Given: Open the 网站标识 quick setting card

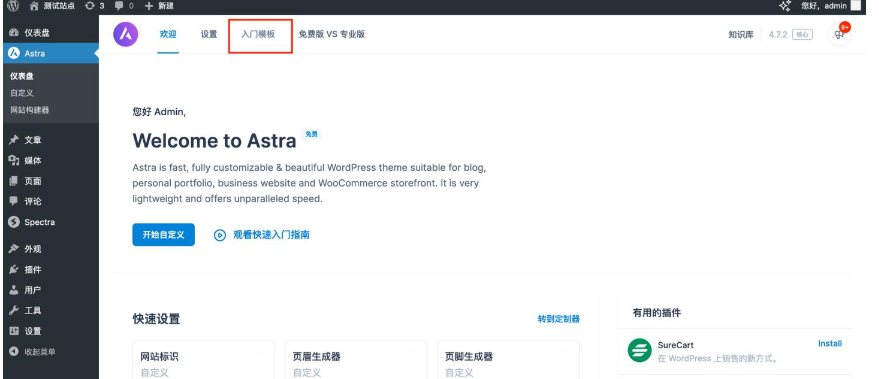Looking at the screenshot, I should pyautogui.click(x=203, y=360).
